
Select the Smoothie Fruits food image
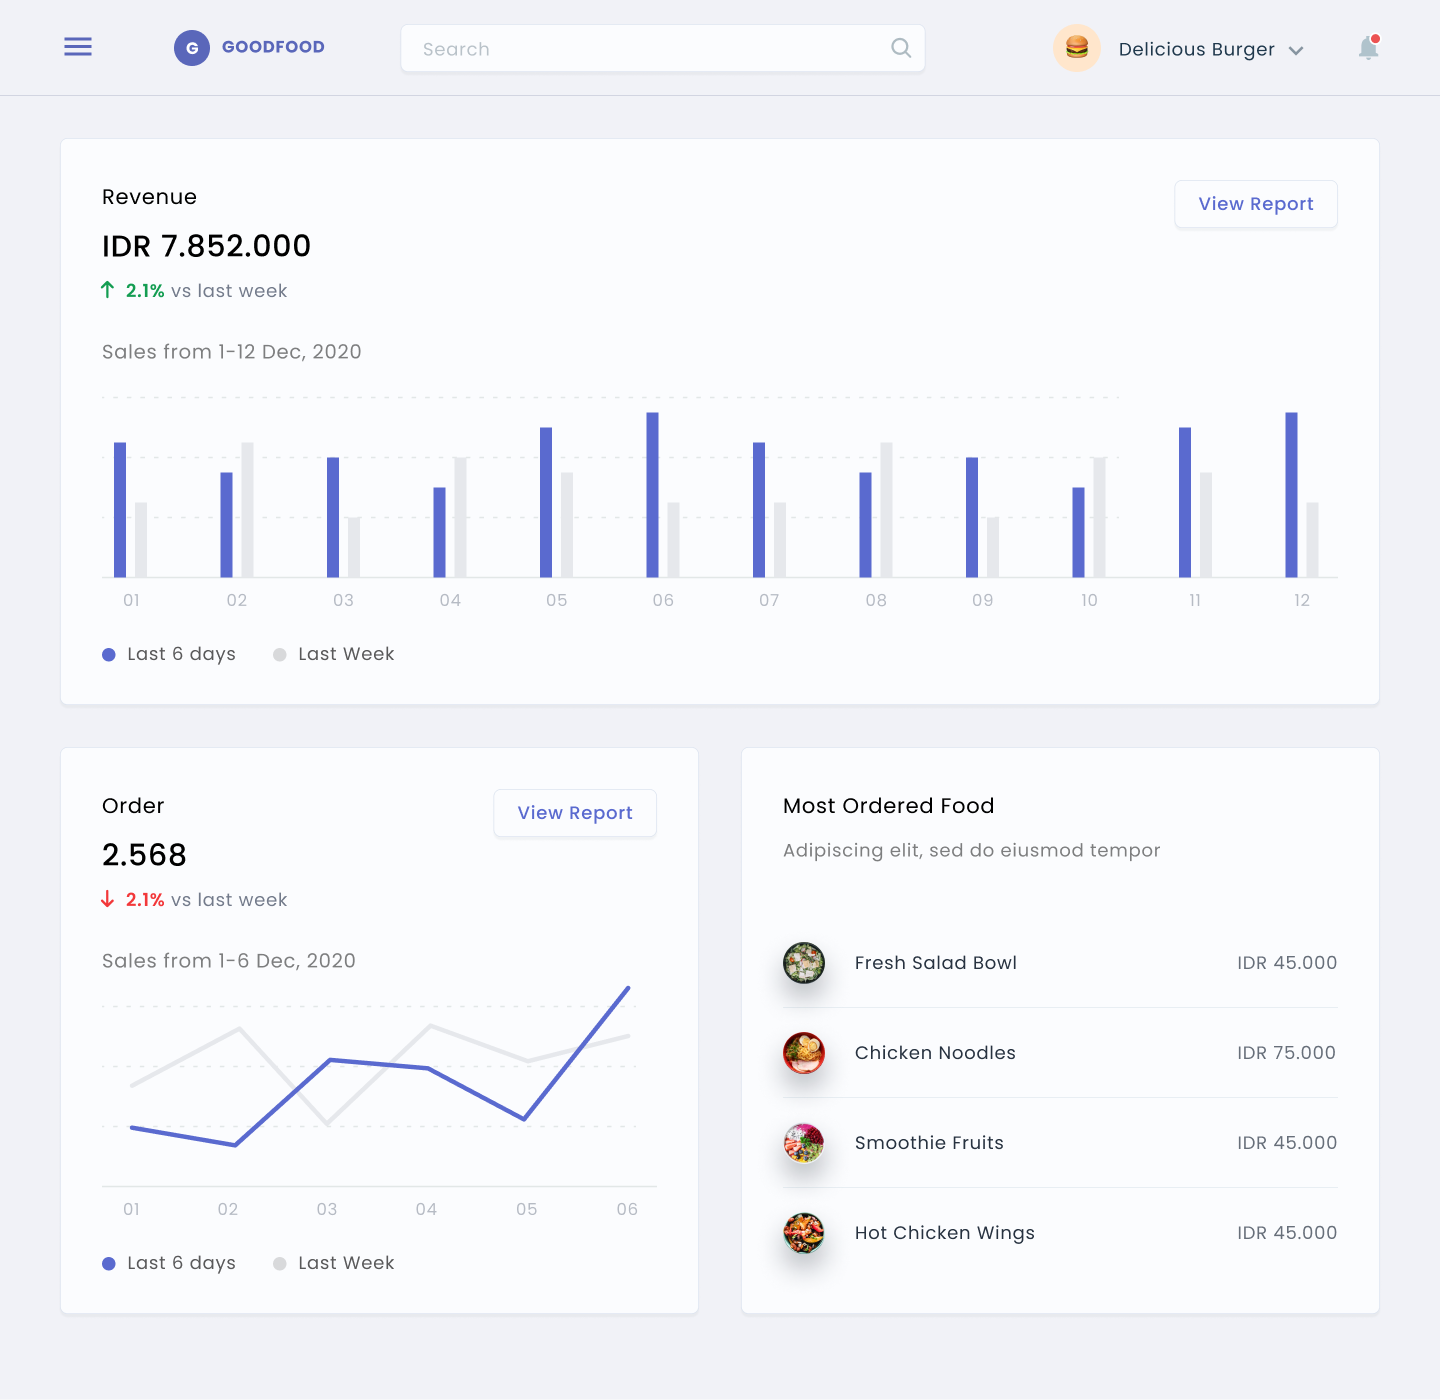pyautogui.click(x=804, y=1143)
